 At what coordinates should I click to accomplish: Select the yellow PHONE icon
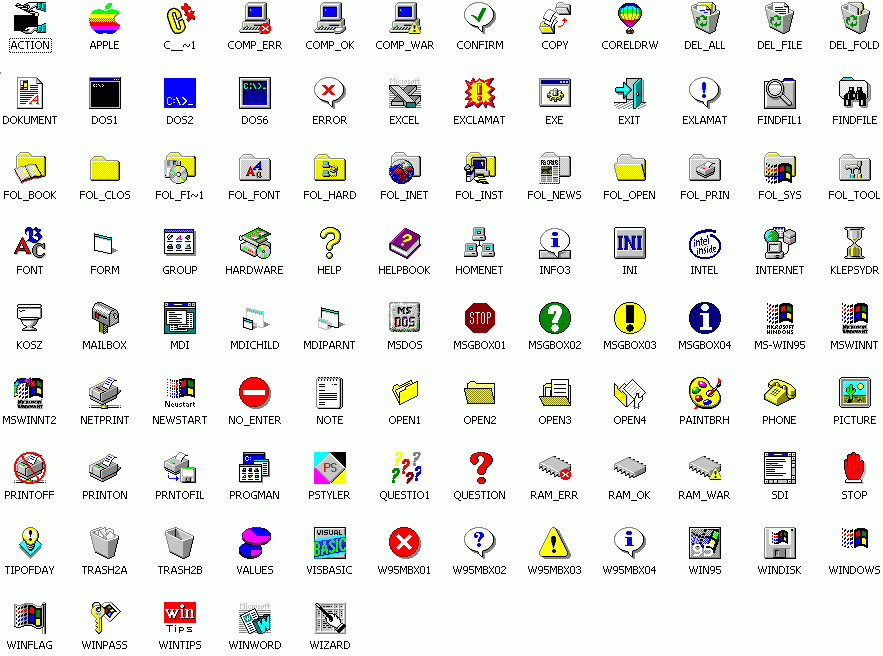(x=779, y=392)
